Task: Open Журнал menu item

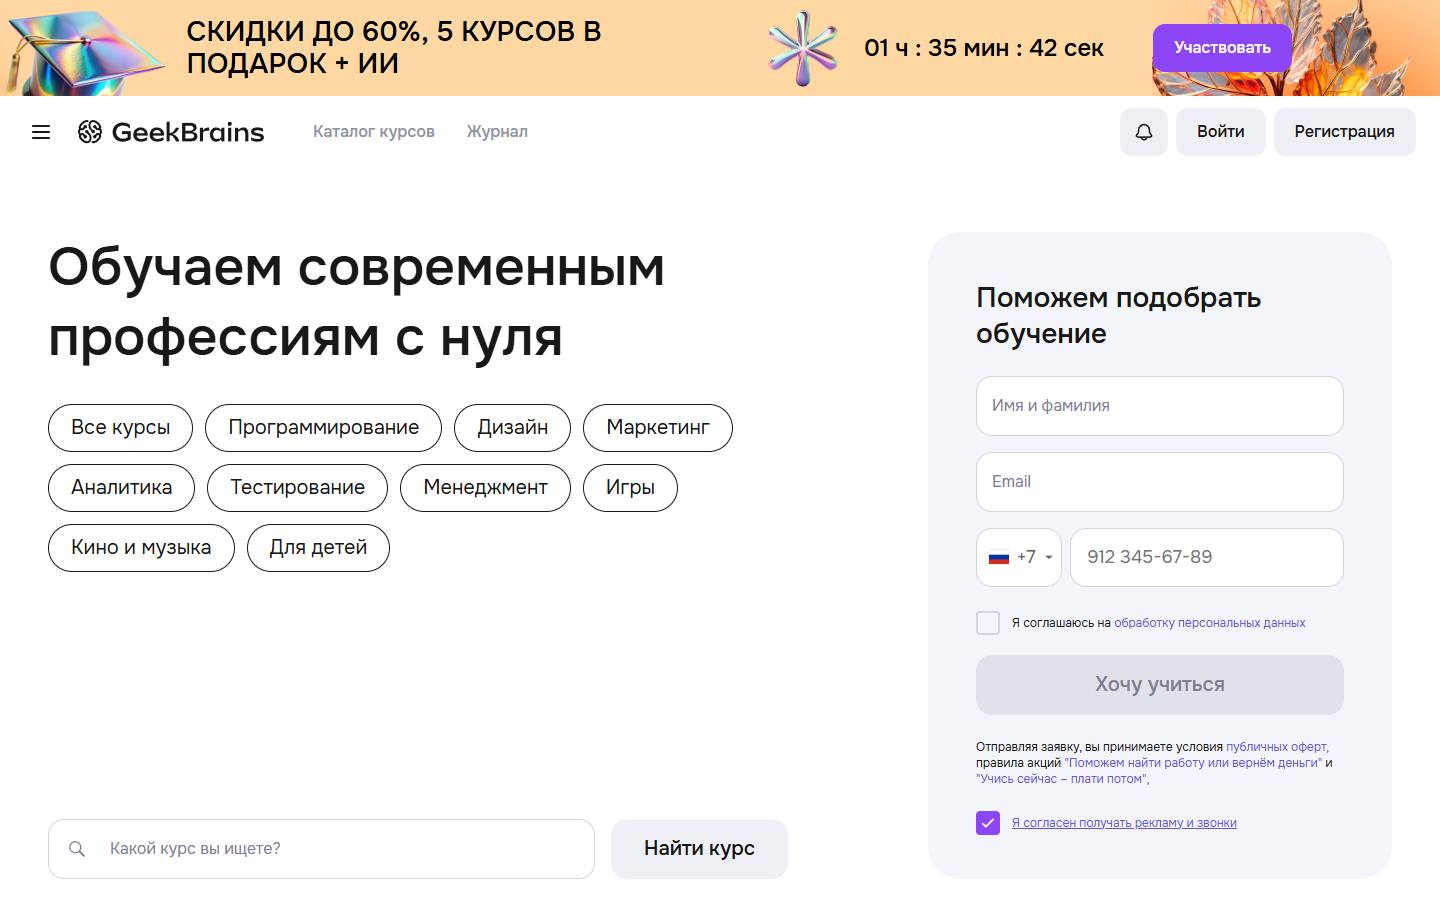Action: 497,132
